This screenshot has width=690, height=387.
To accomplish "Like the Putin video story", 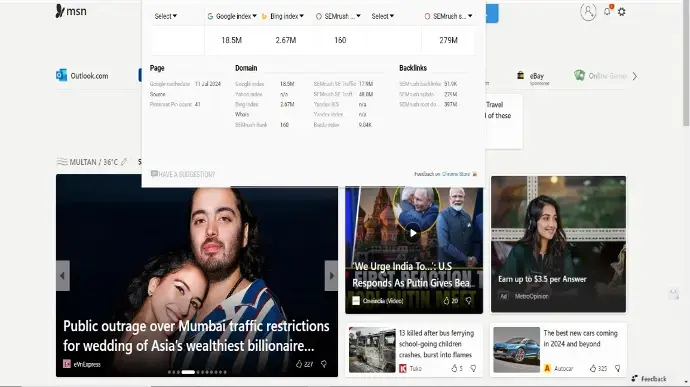I will pos(450,301).
